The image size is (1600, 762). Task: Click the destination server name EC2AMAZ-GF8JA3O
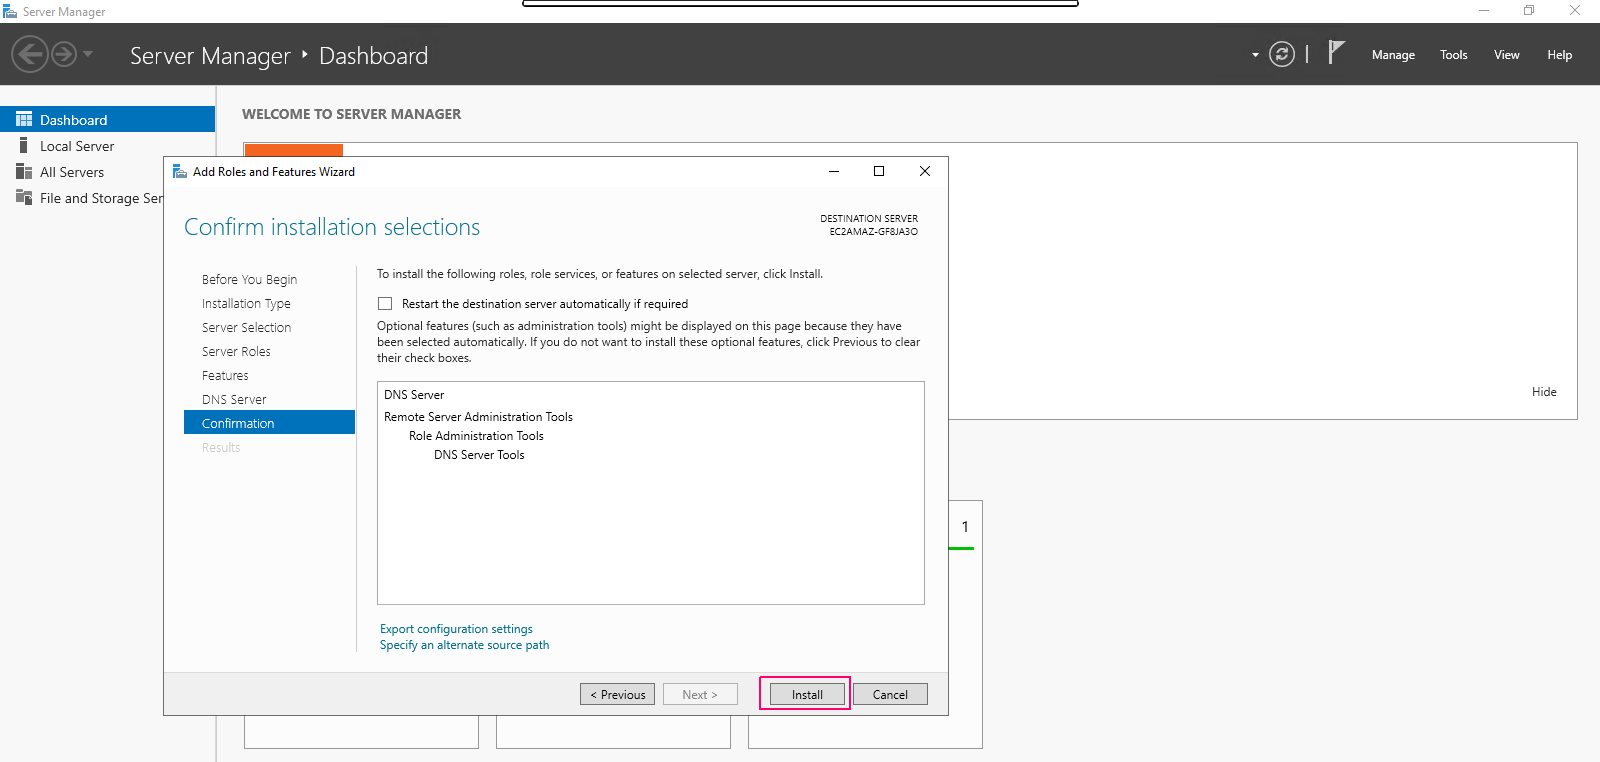[873, 232]
